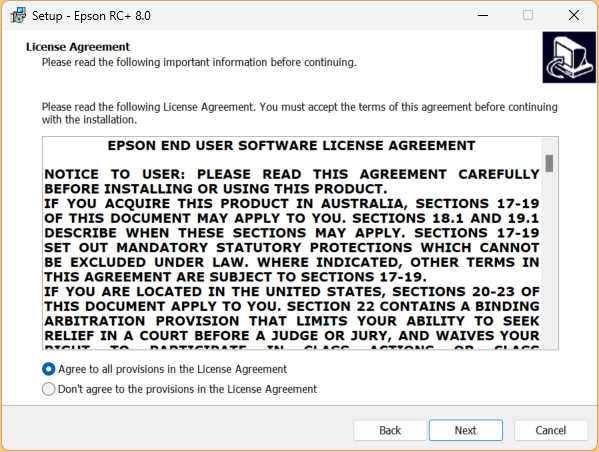599x452 pixels.
Task: Click the line 'THIS AGREEMENT ARE SUBJECT TO SECTIONS 17-19.'
Action: [235, 277]
